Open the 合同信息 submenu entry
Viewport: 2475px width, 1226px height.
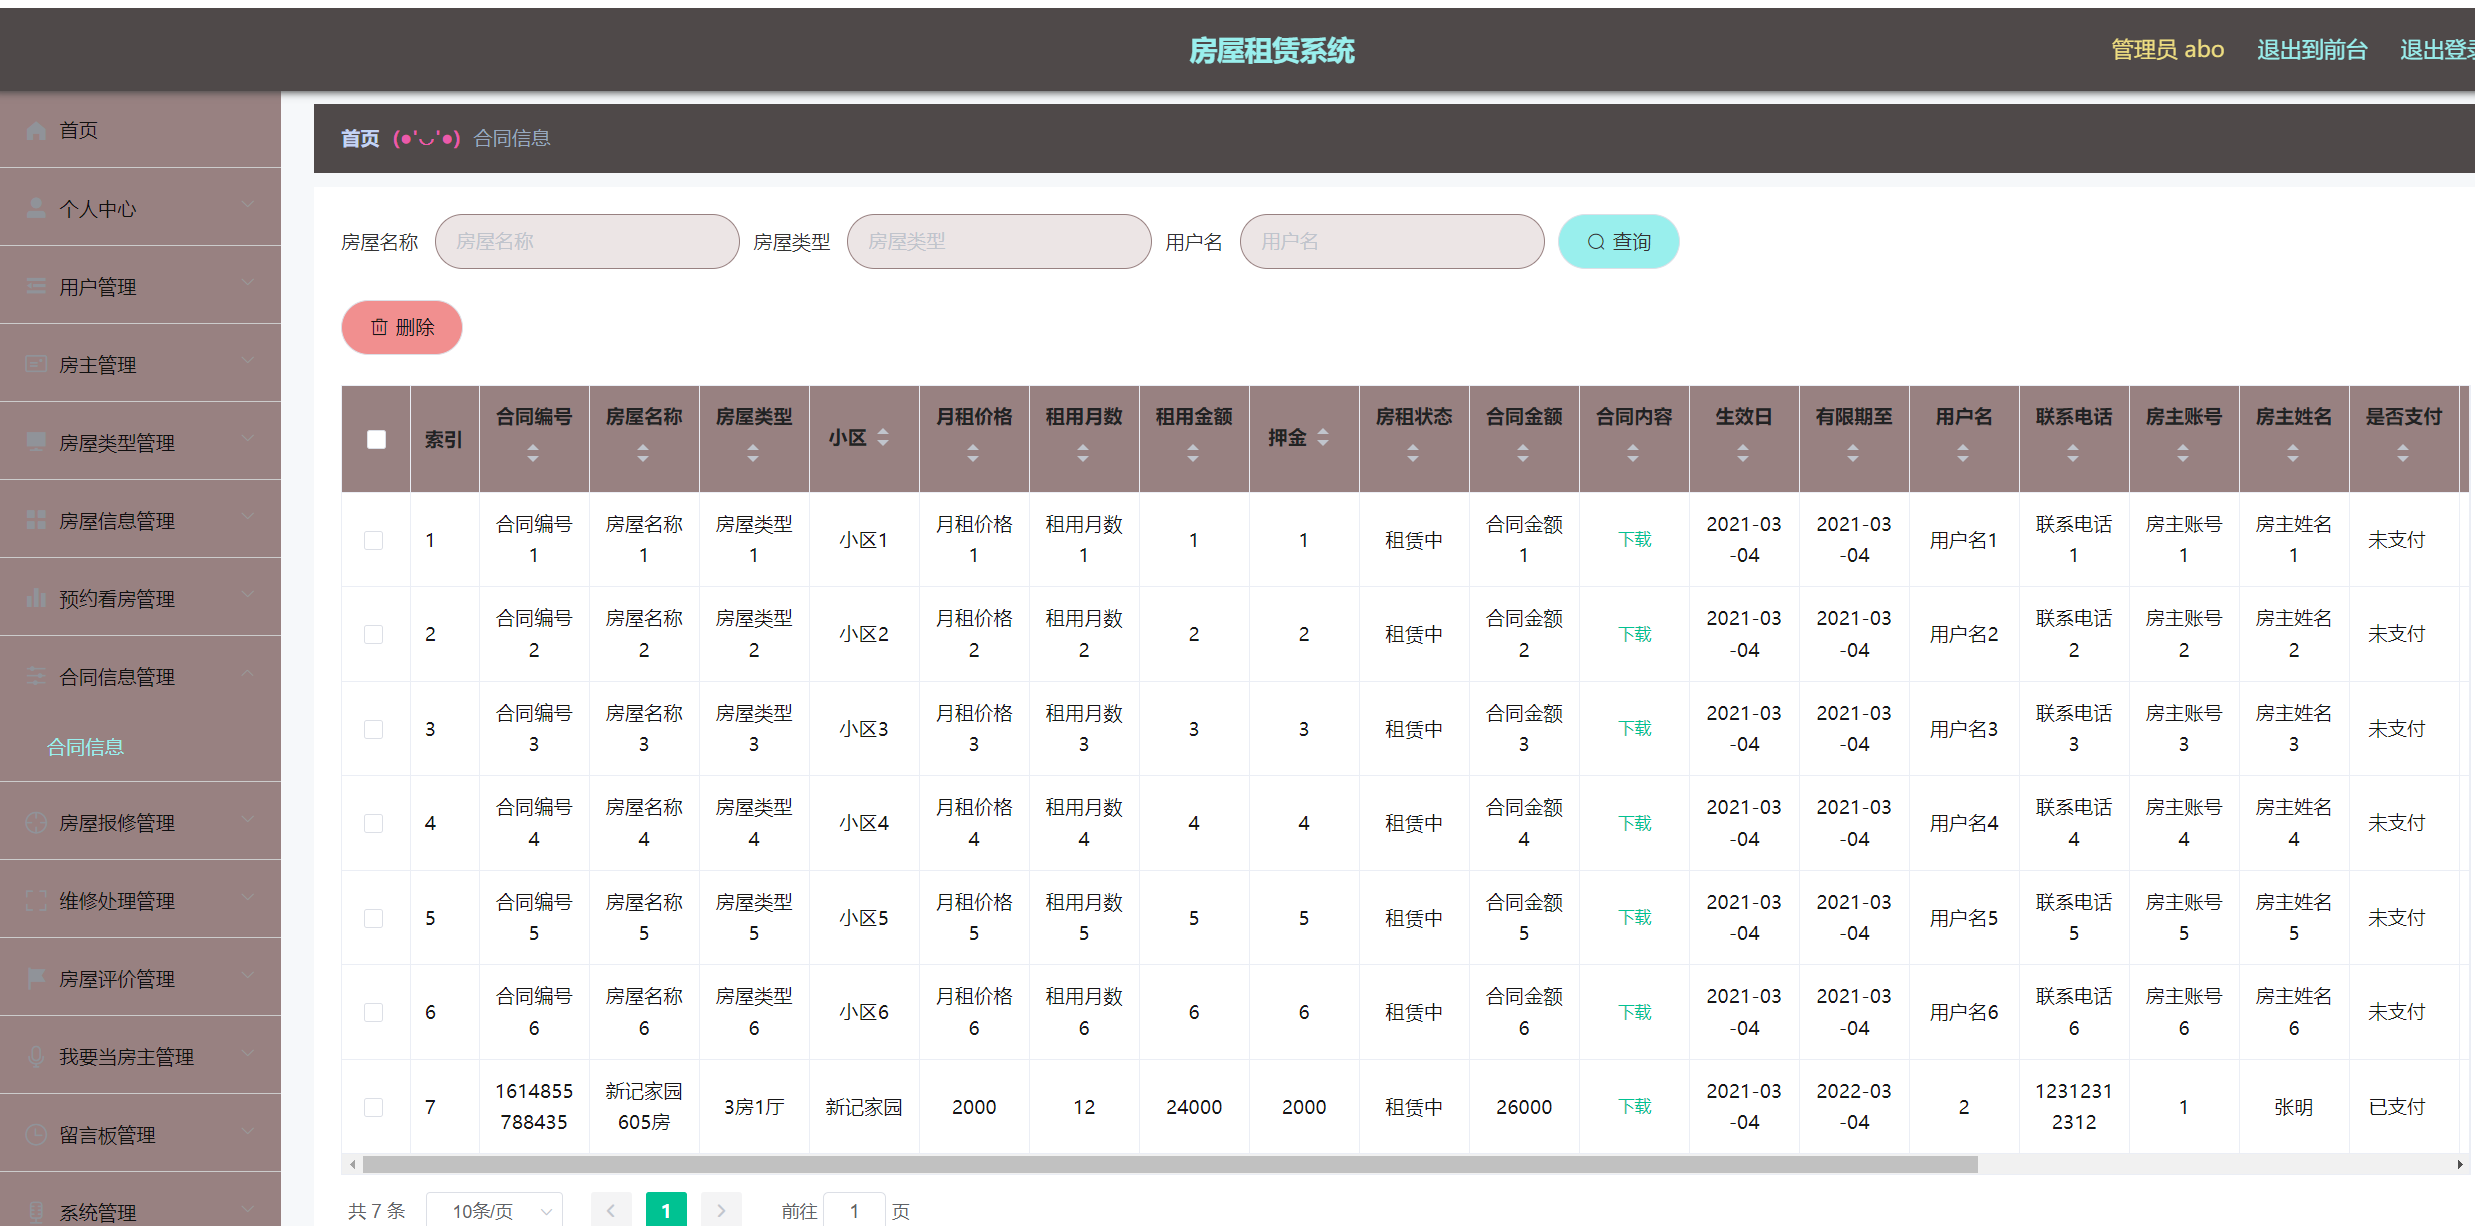tap(85, 746)
